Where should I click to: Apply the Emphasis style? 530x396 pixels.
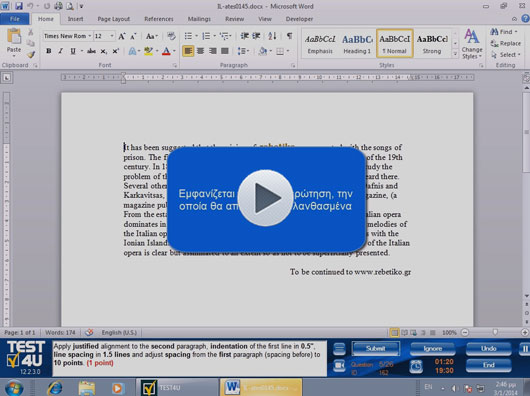pyautogui.click(x=320, y=44)
